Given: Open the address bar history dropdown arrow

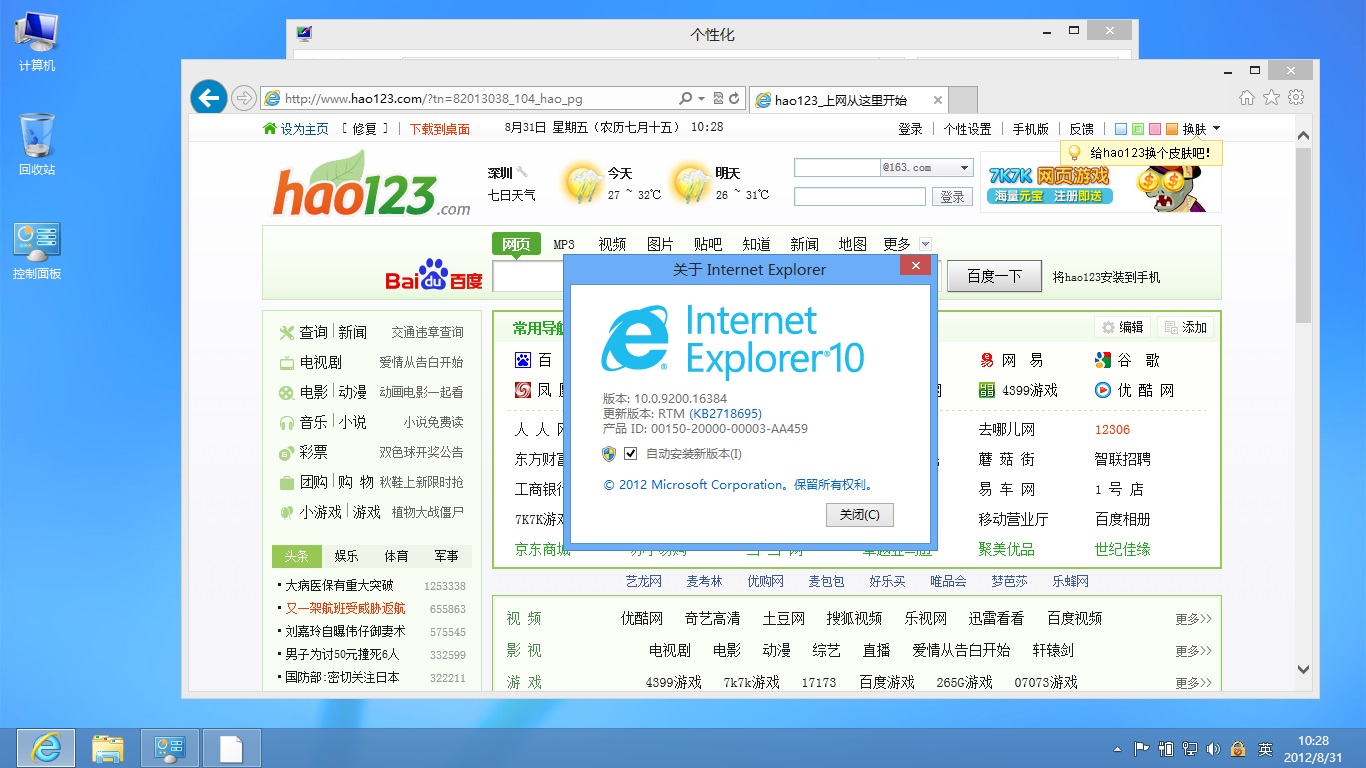Looking at the screenshot, I should tap(702, 99).
